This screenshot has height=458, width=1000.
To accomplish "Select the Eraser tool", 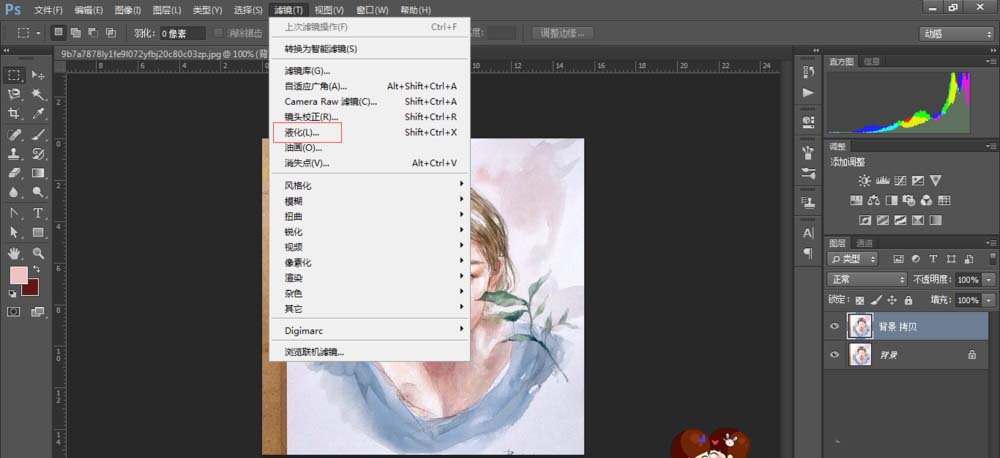I will tap(14, 173).
